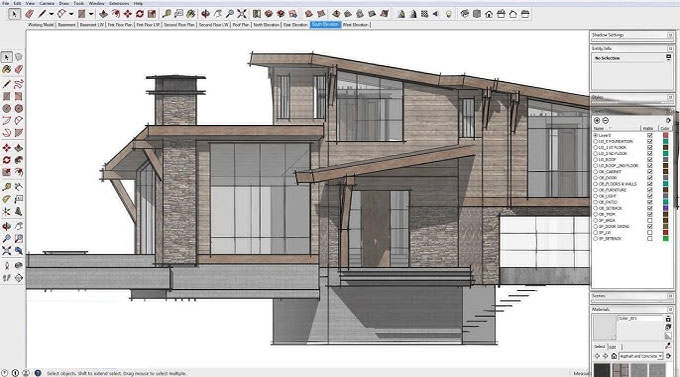Toggle shadows with the lightbulb icon
Viewport: 680px width, 377px height.
449,14
